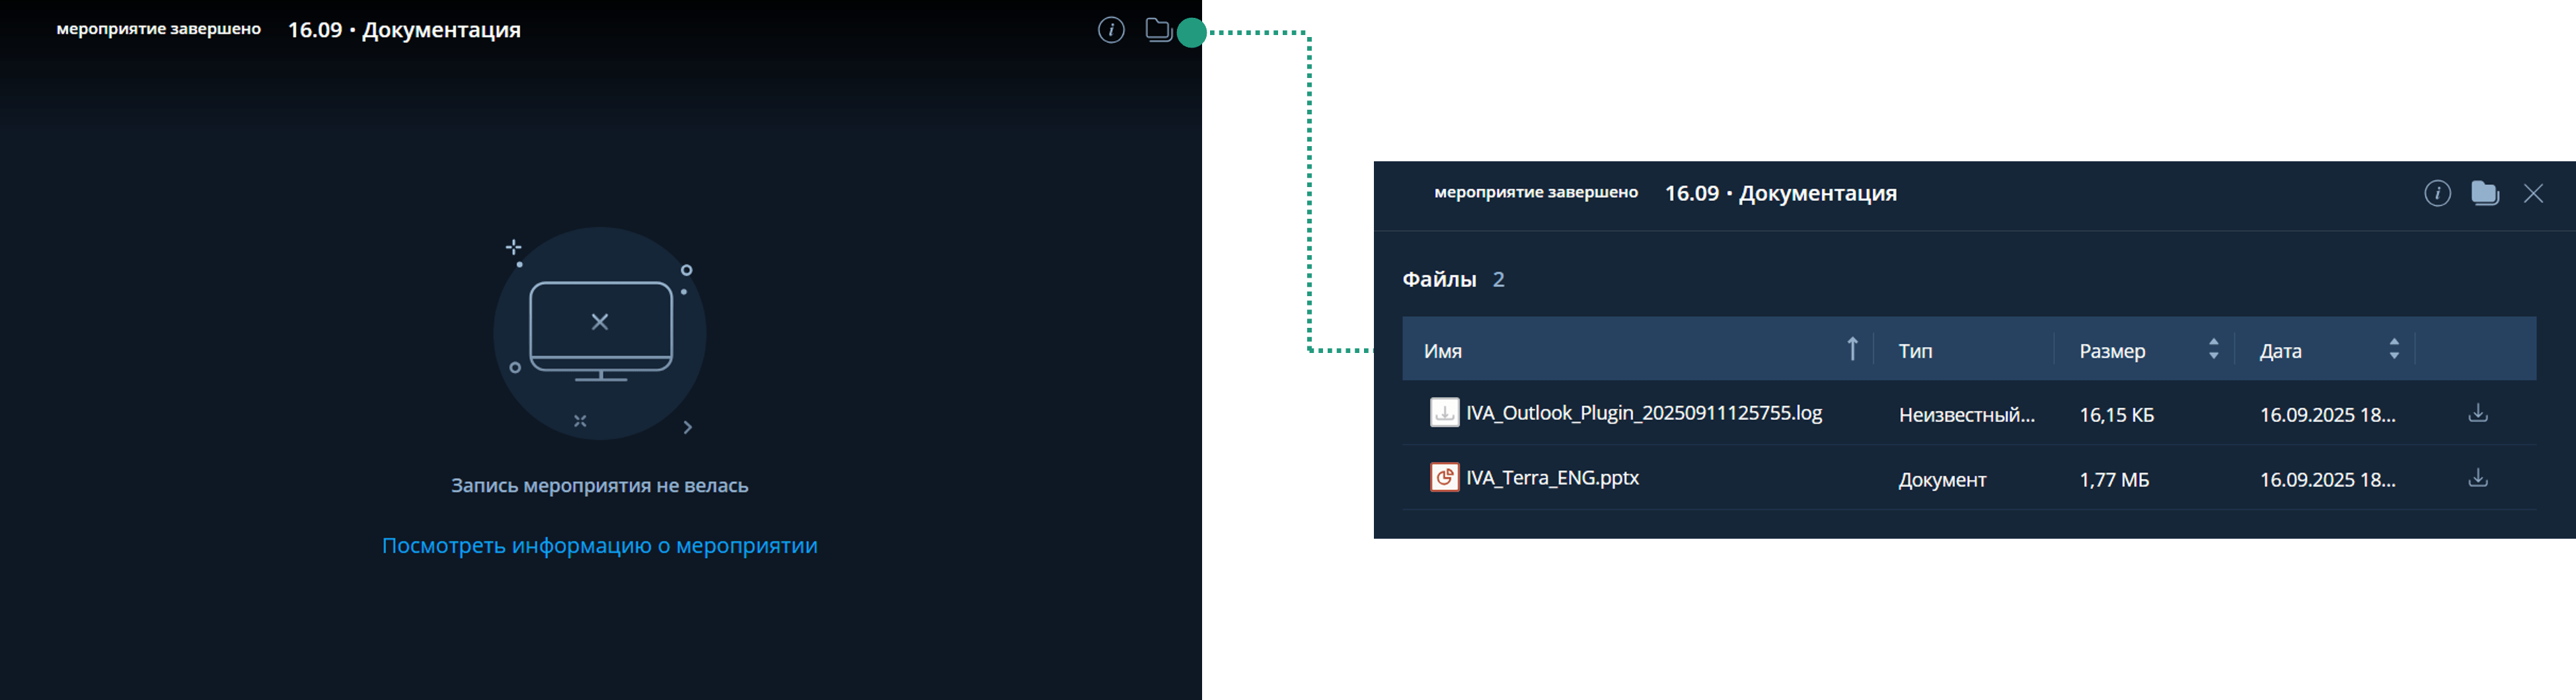Expand sort arrows in the Размер column

[2213, 349]
